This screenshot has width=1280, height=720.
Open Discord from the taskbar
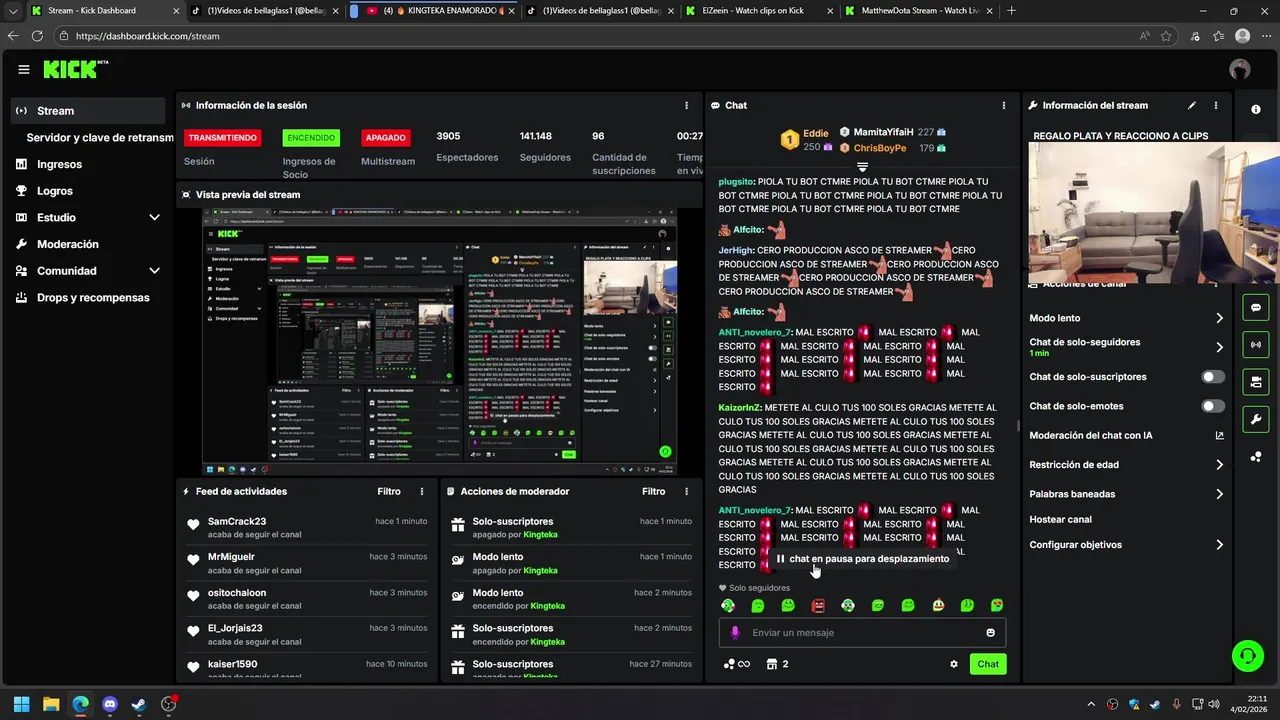click(110, 704)
